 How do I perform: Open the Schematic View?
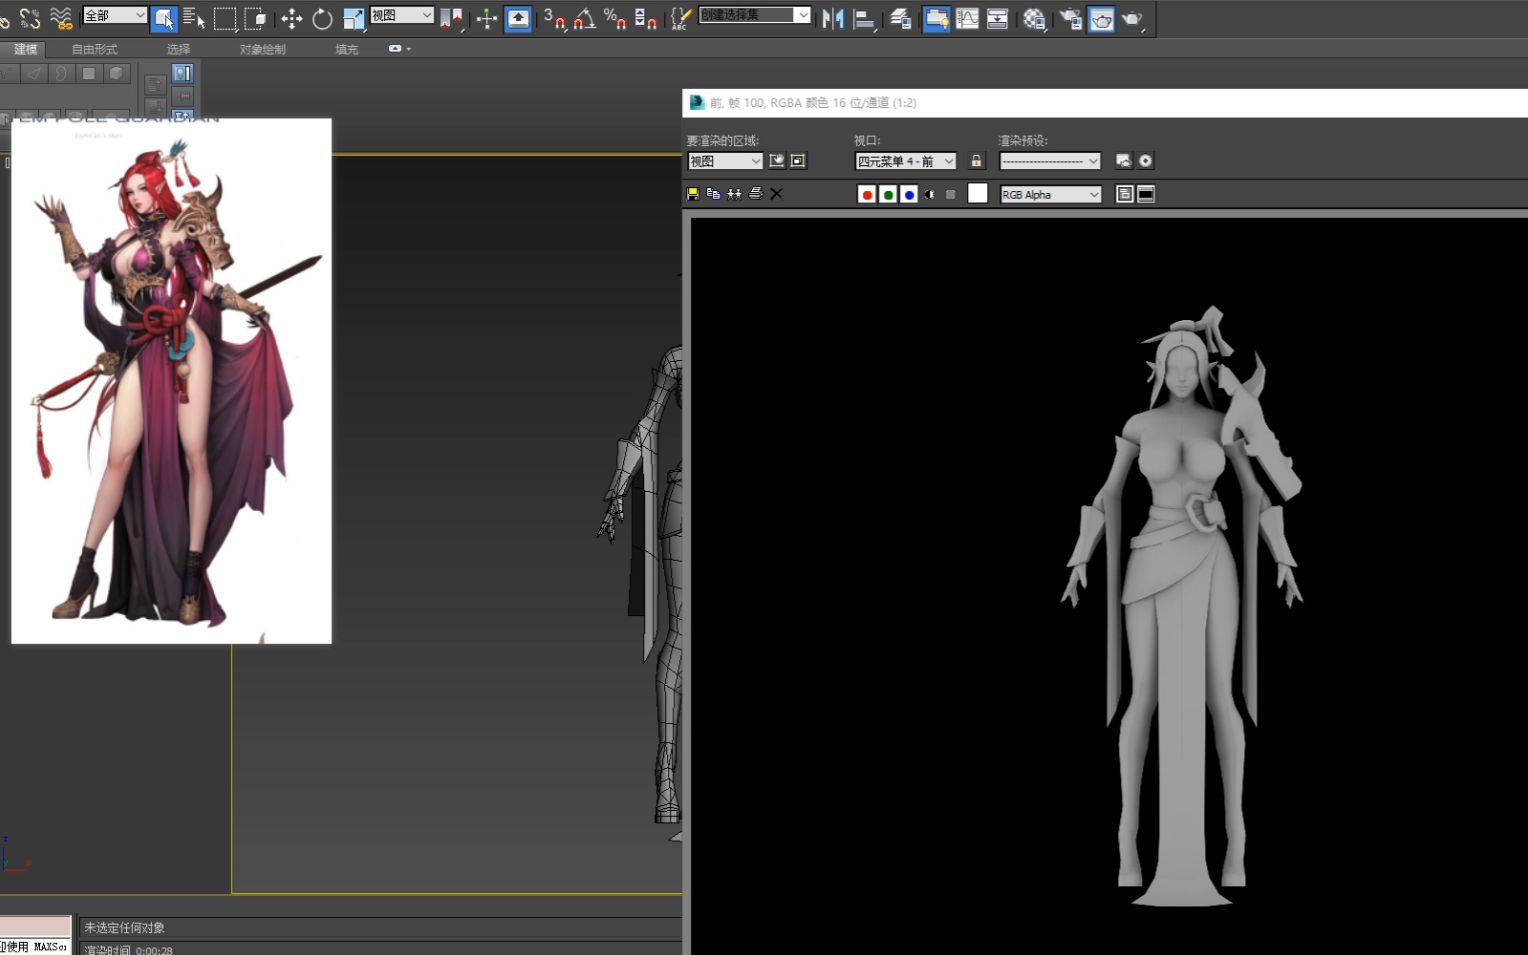tap(998, 18)
